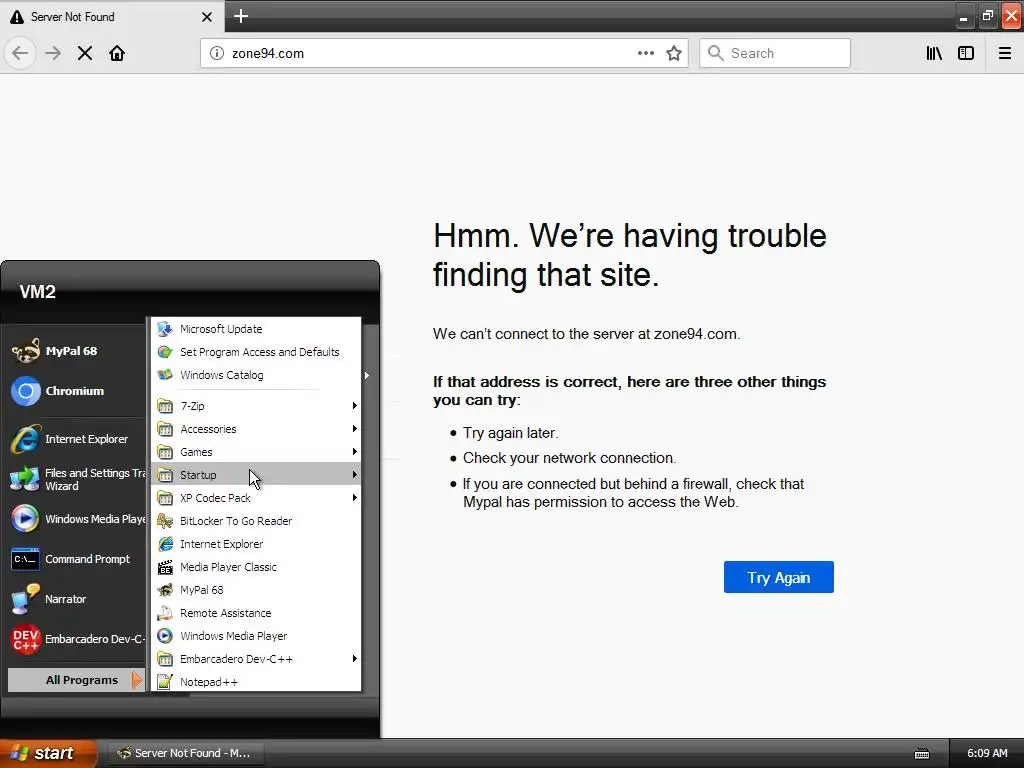
Task: Bookmark this page with the star icon
Action: (674, 53)
